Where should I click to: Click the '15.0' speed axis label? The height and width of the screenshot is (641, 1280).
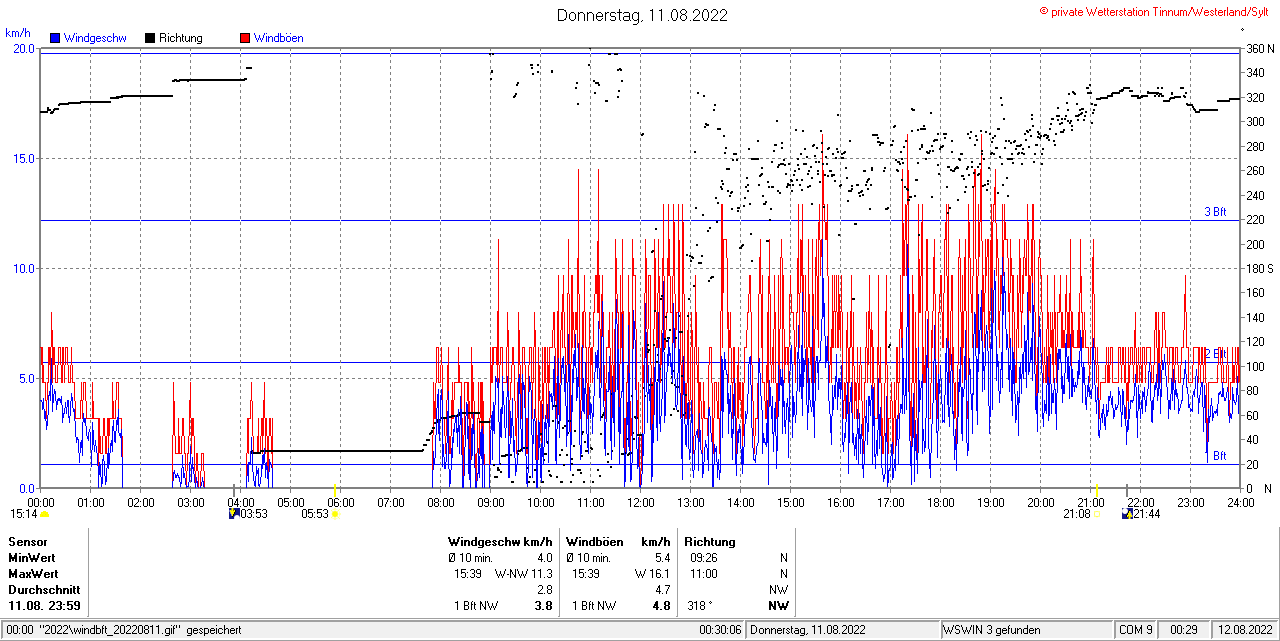[24, 159]
